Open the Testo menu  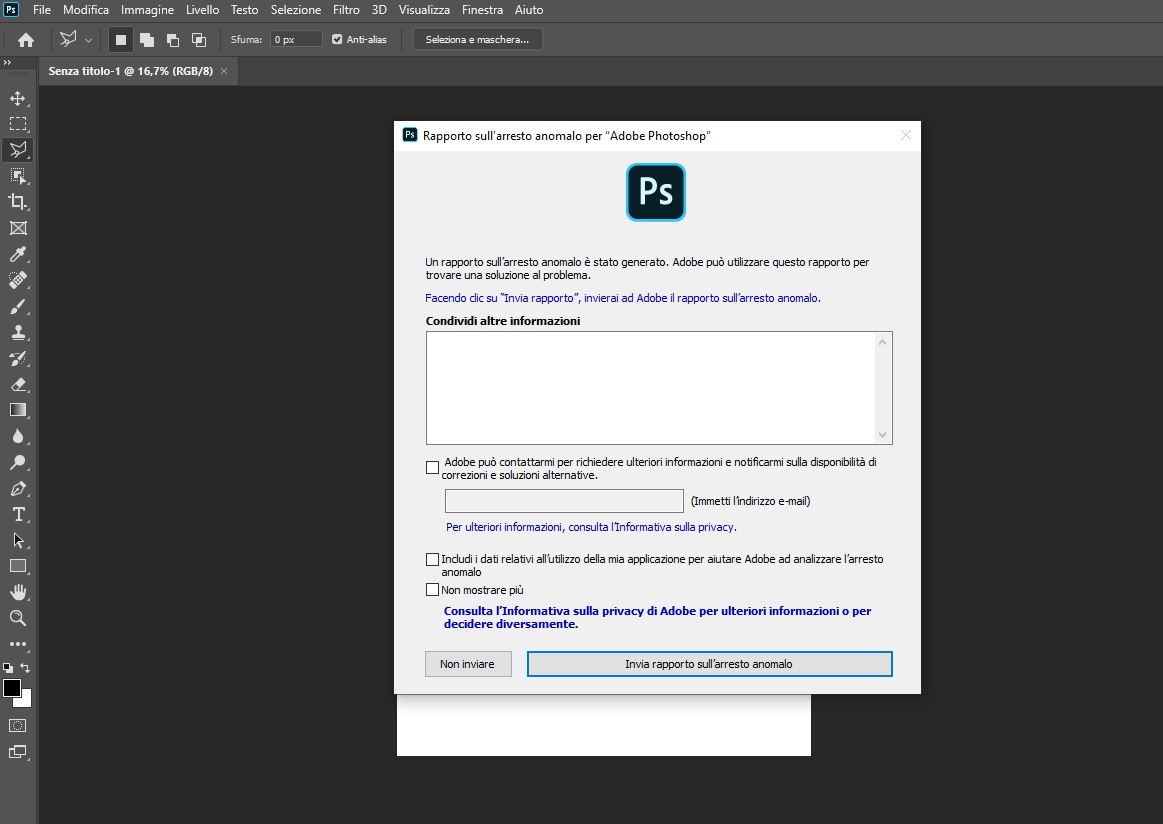[x=244, y=10]
